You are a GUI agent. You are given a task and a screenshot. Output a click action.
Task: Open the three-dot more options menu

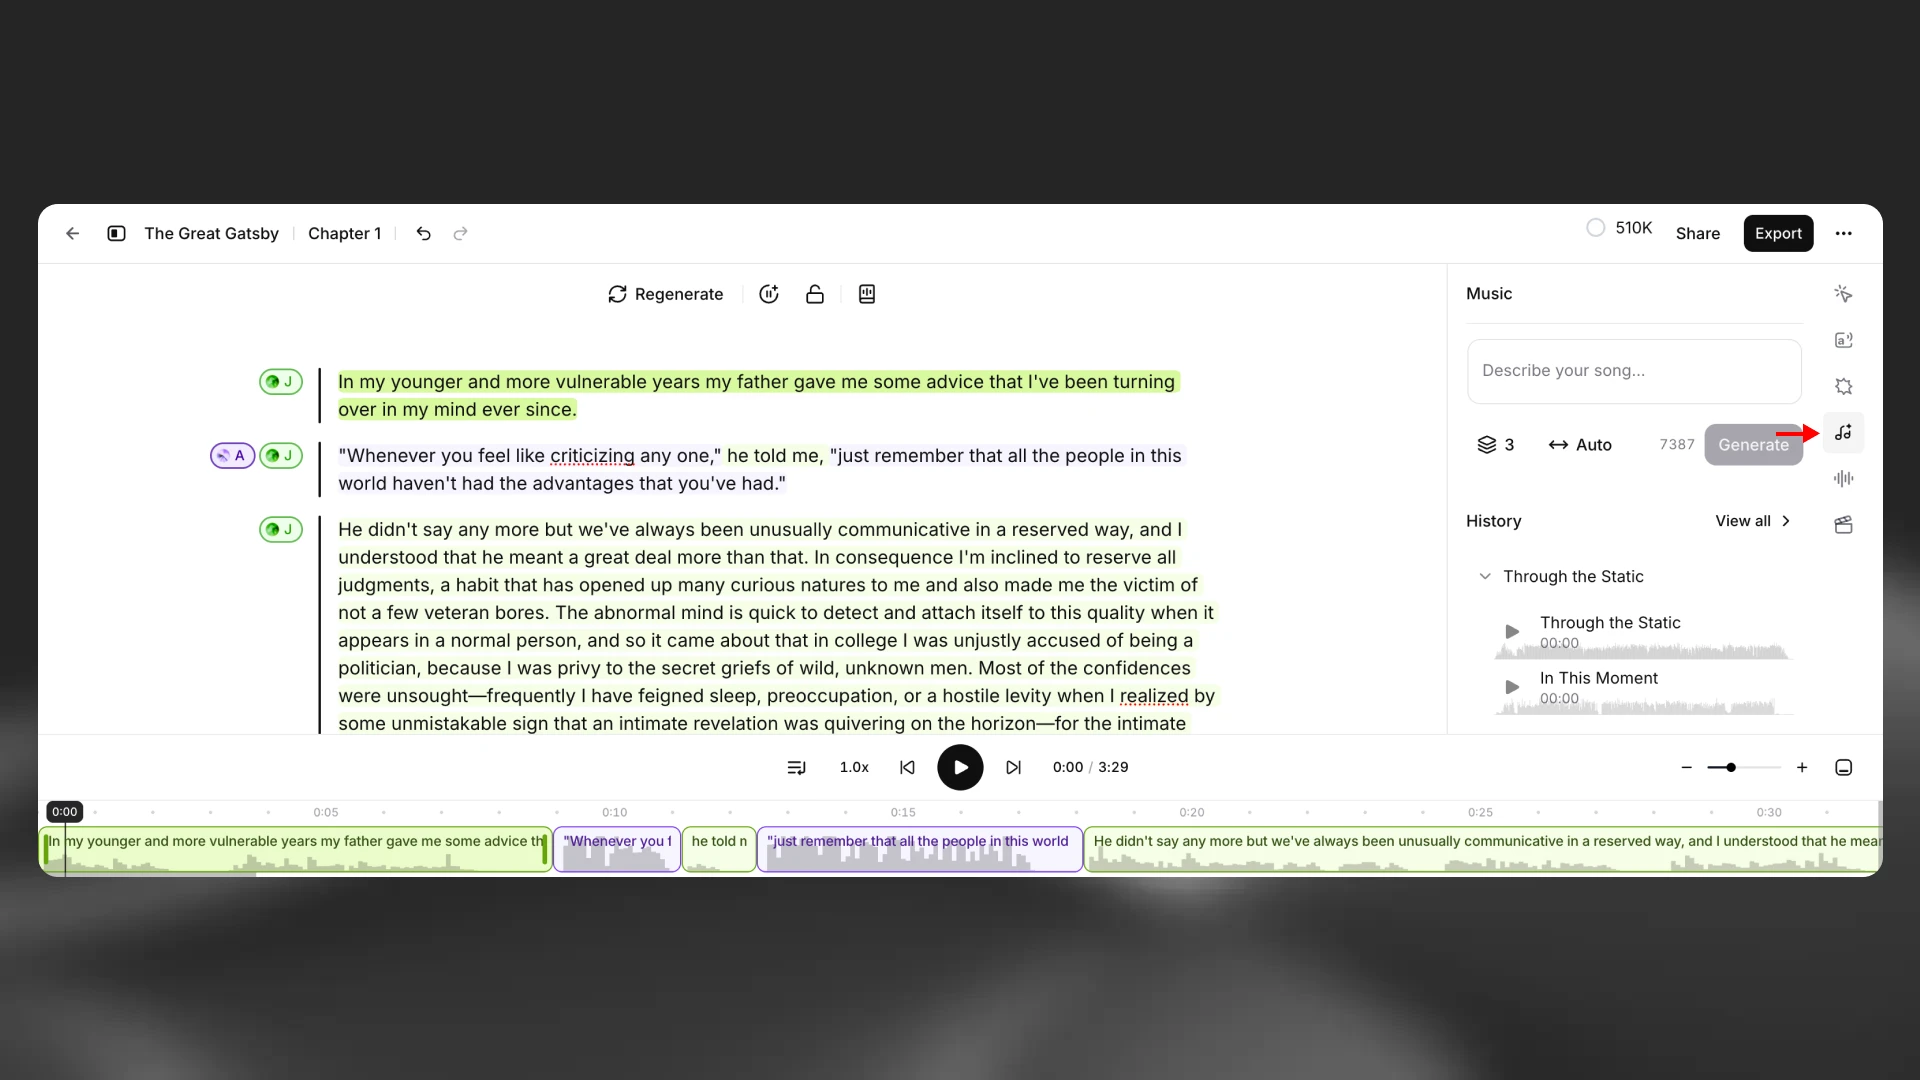(1843, 233)
